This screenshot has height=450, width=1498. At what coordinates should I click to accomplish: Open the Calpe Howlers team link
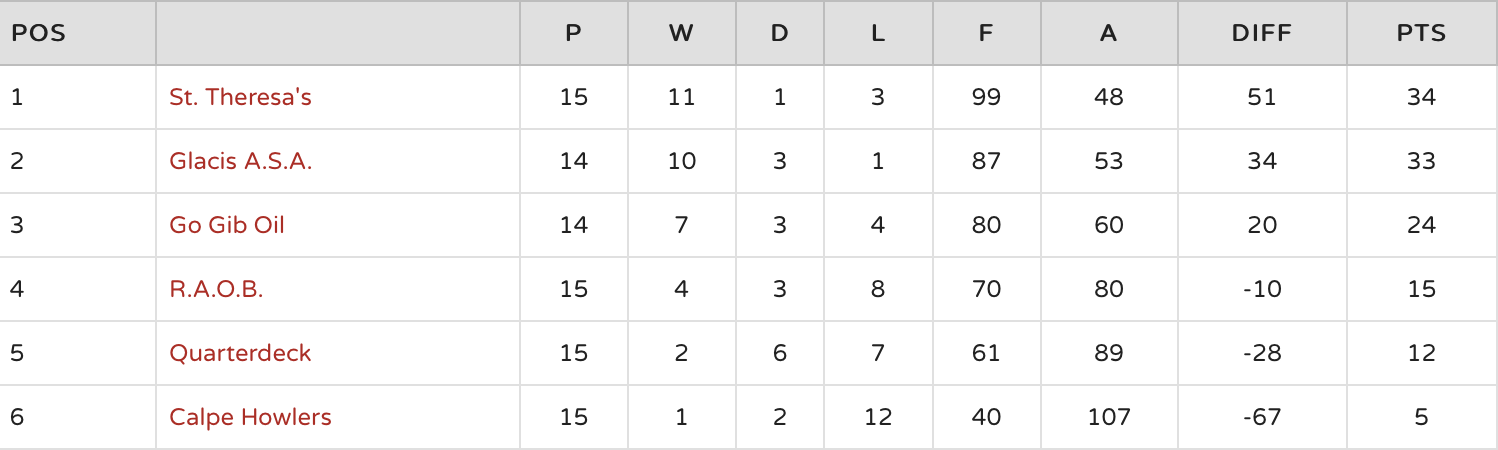pyautogui.click(x=250, y=417)
